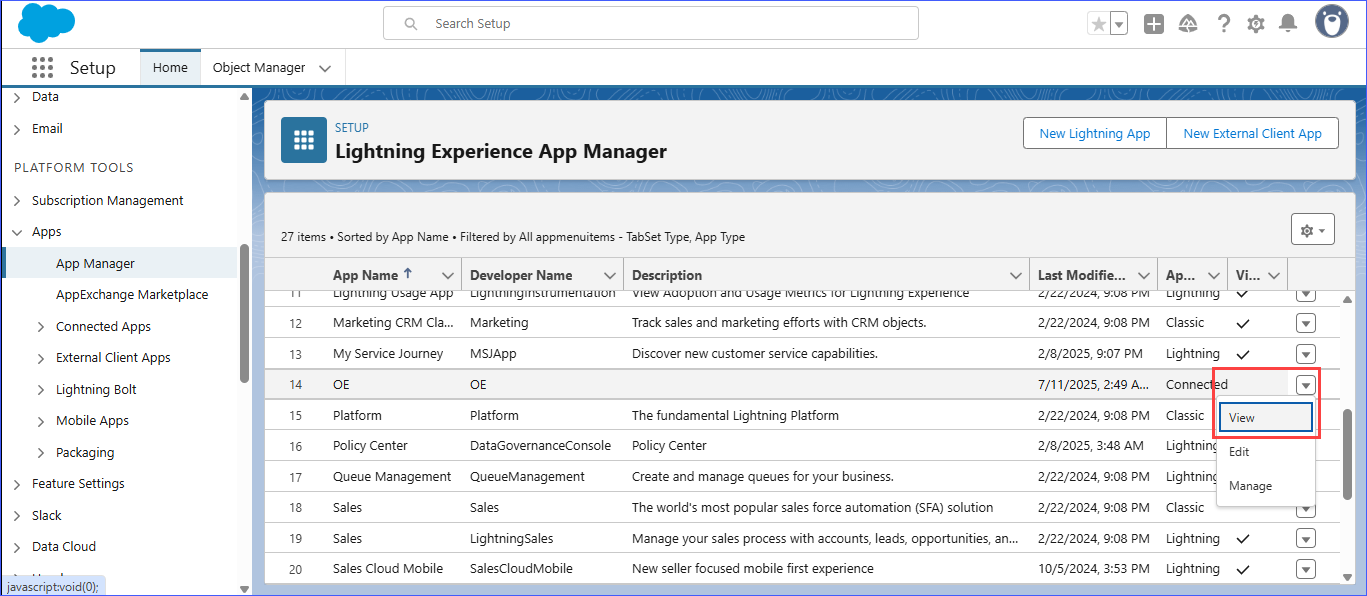This screenshot has width=1367, height=596.
Task: Open the list view settings gear dropdown
Action: pos(1312,230)
